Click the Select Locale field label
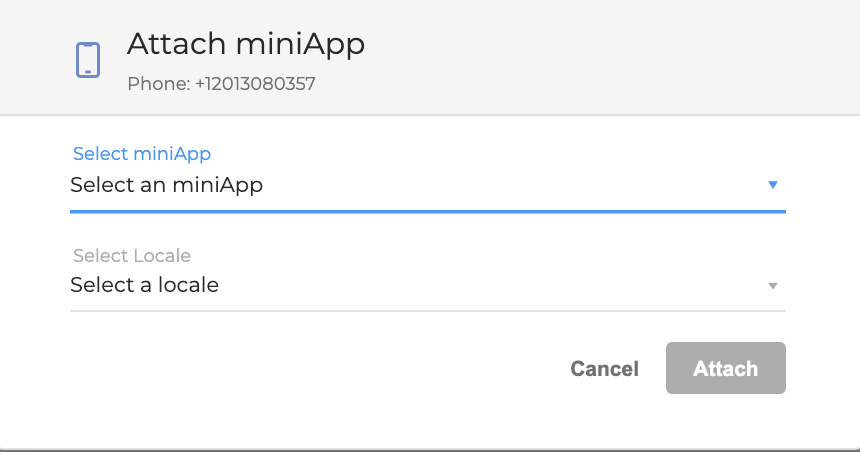The height and width of the screenshot is (452, 860). tap(132, 256)
